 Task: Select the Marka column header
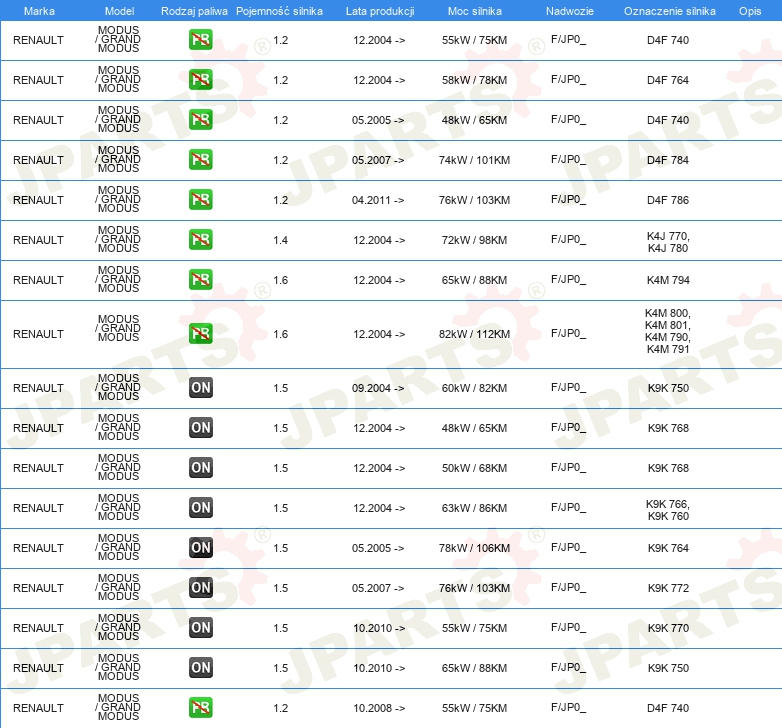pyautogui.click(x=39, y=11)
